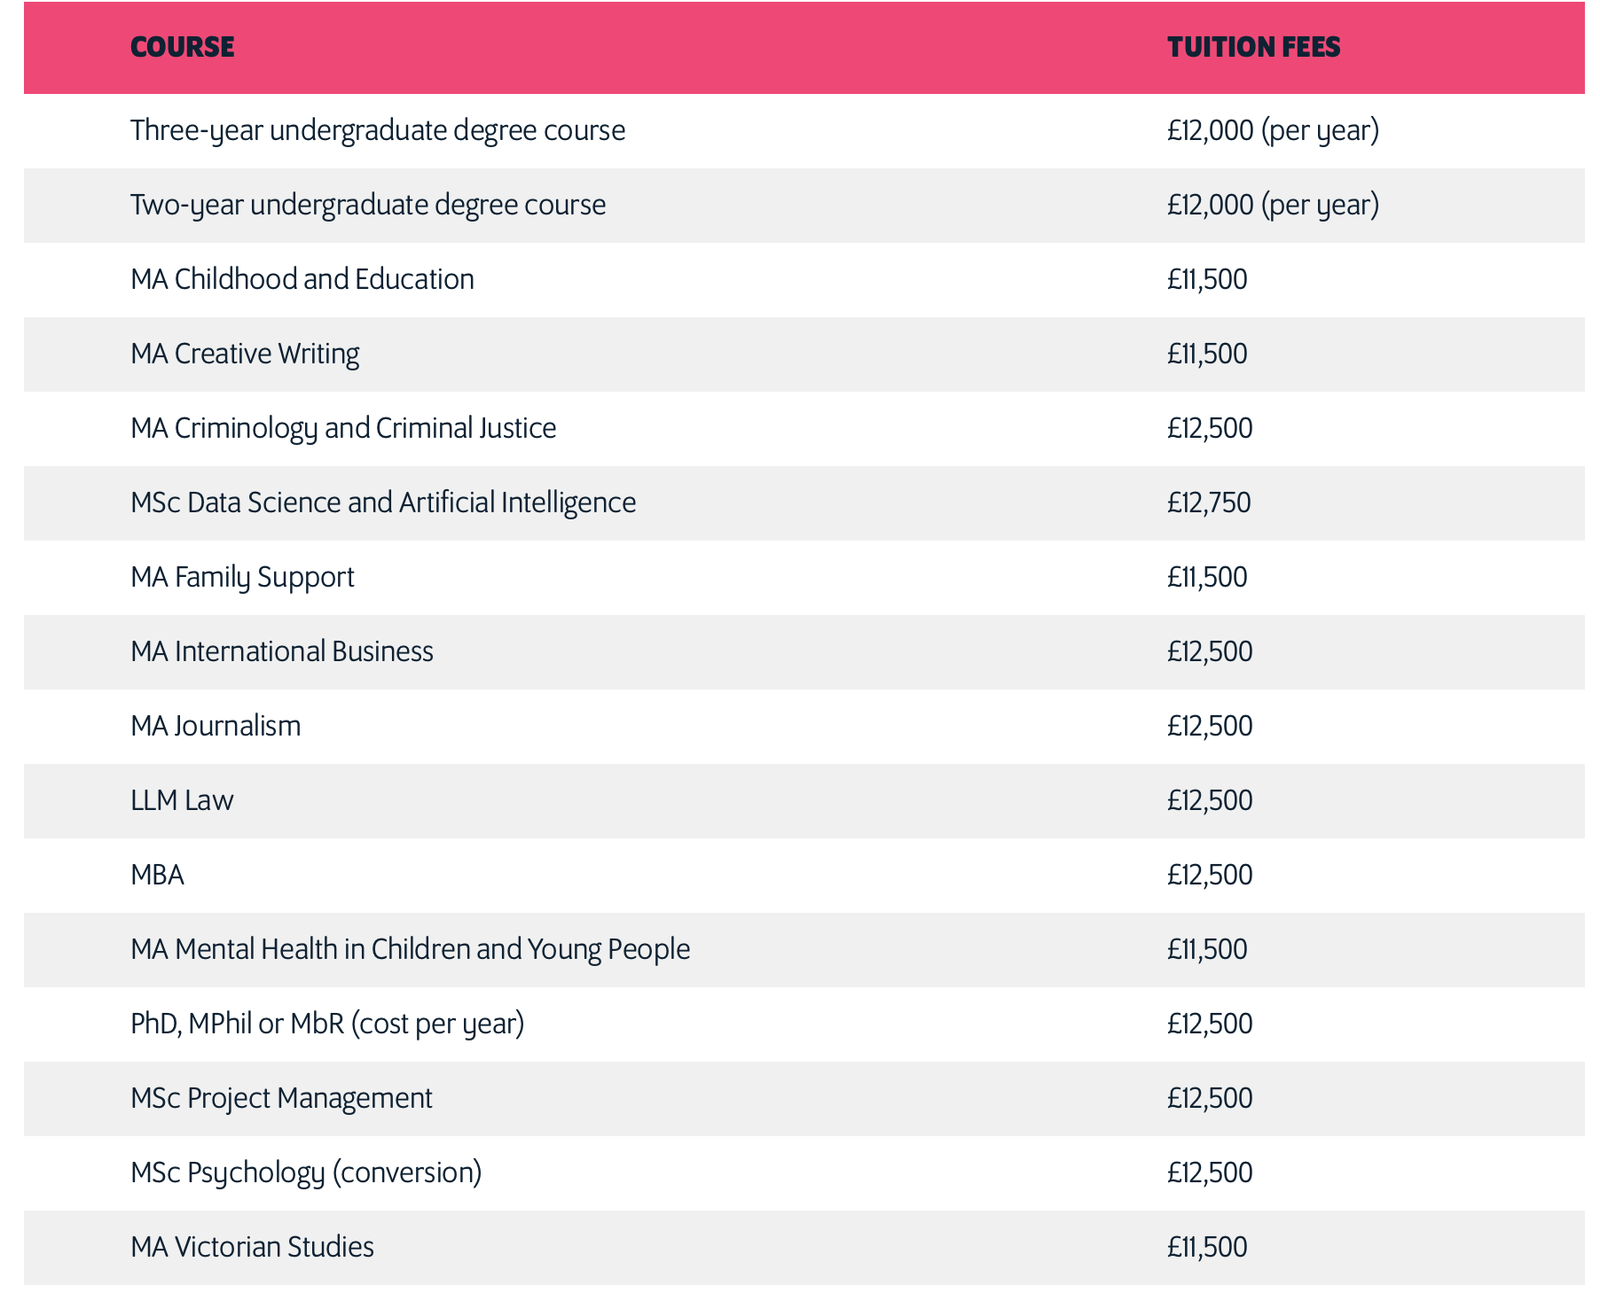Screen dimensions: 1600x1301
Task: Click MSc Data Science and Artificial Intelligence
Action: pos(383,502)
